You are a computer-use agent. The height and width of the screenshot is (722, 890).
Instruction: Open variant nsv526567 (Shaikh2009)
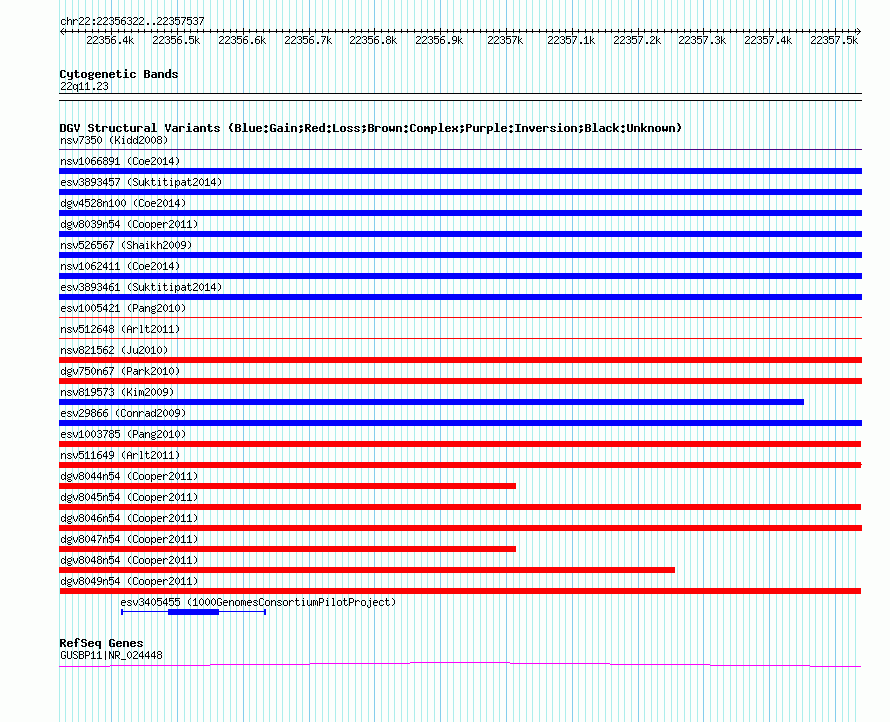click(x=126, y=245)
